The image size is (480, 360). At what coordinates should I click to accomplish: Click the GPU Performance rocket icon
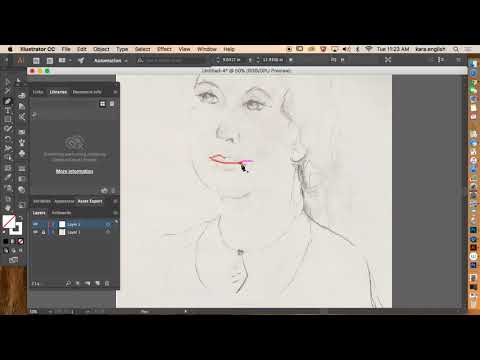click(x=81, y=60)
